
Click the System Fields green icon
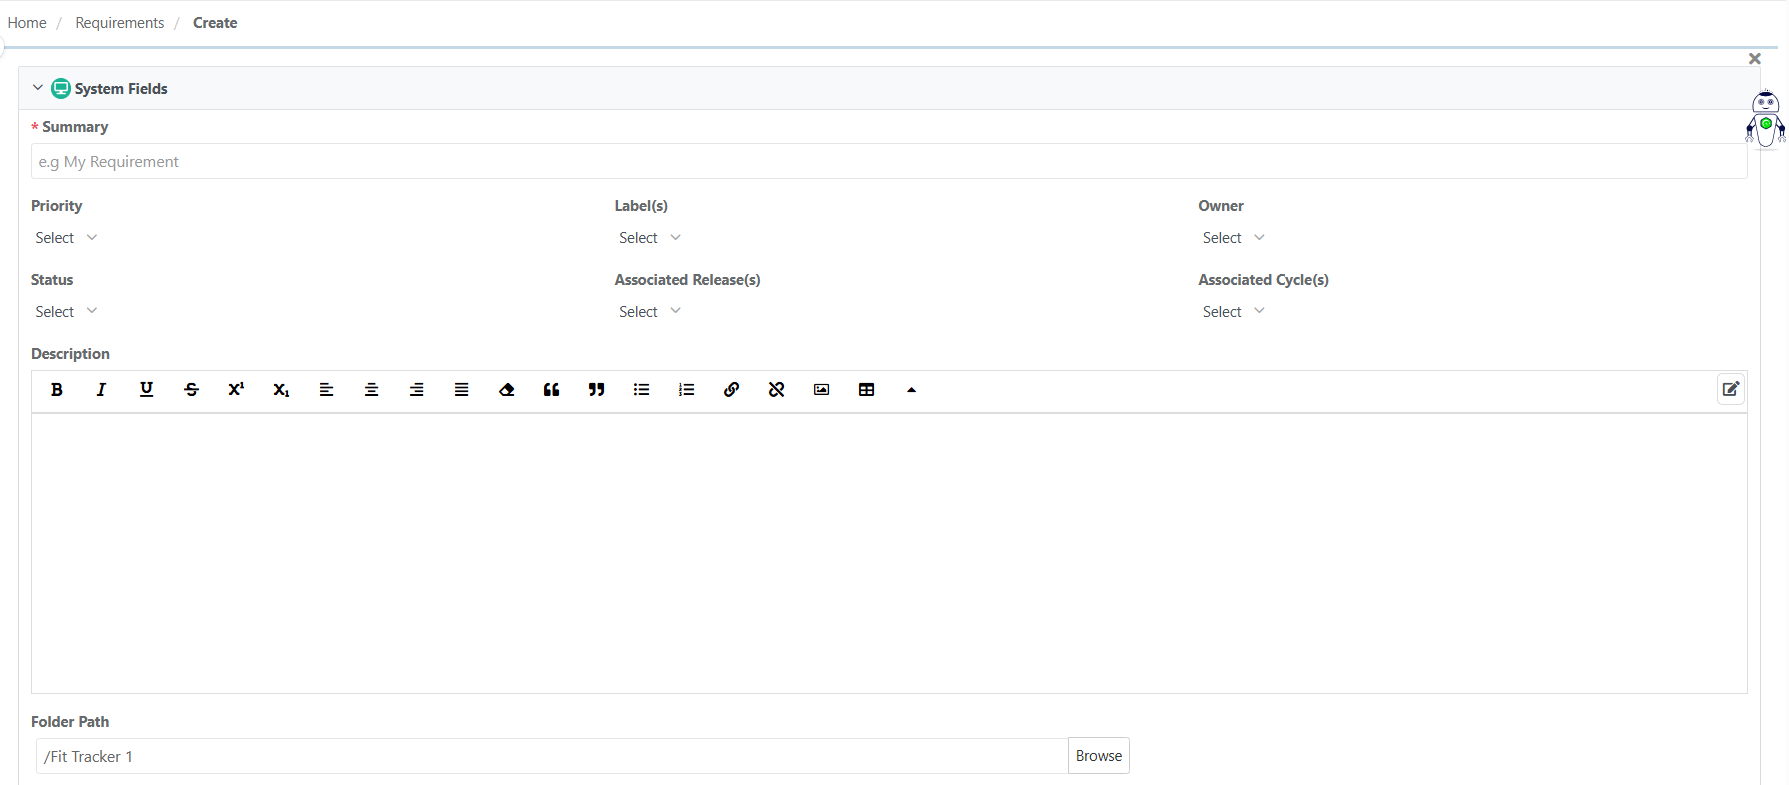pos(61,88)
